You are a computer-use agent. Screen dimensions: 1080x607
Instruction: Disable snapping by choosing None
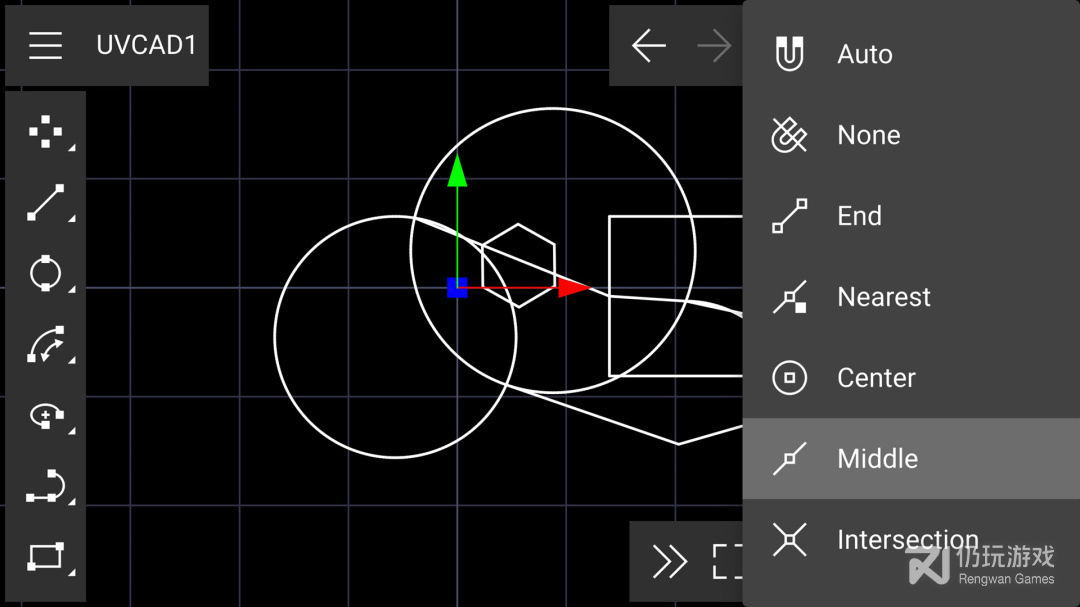868,135
